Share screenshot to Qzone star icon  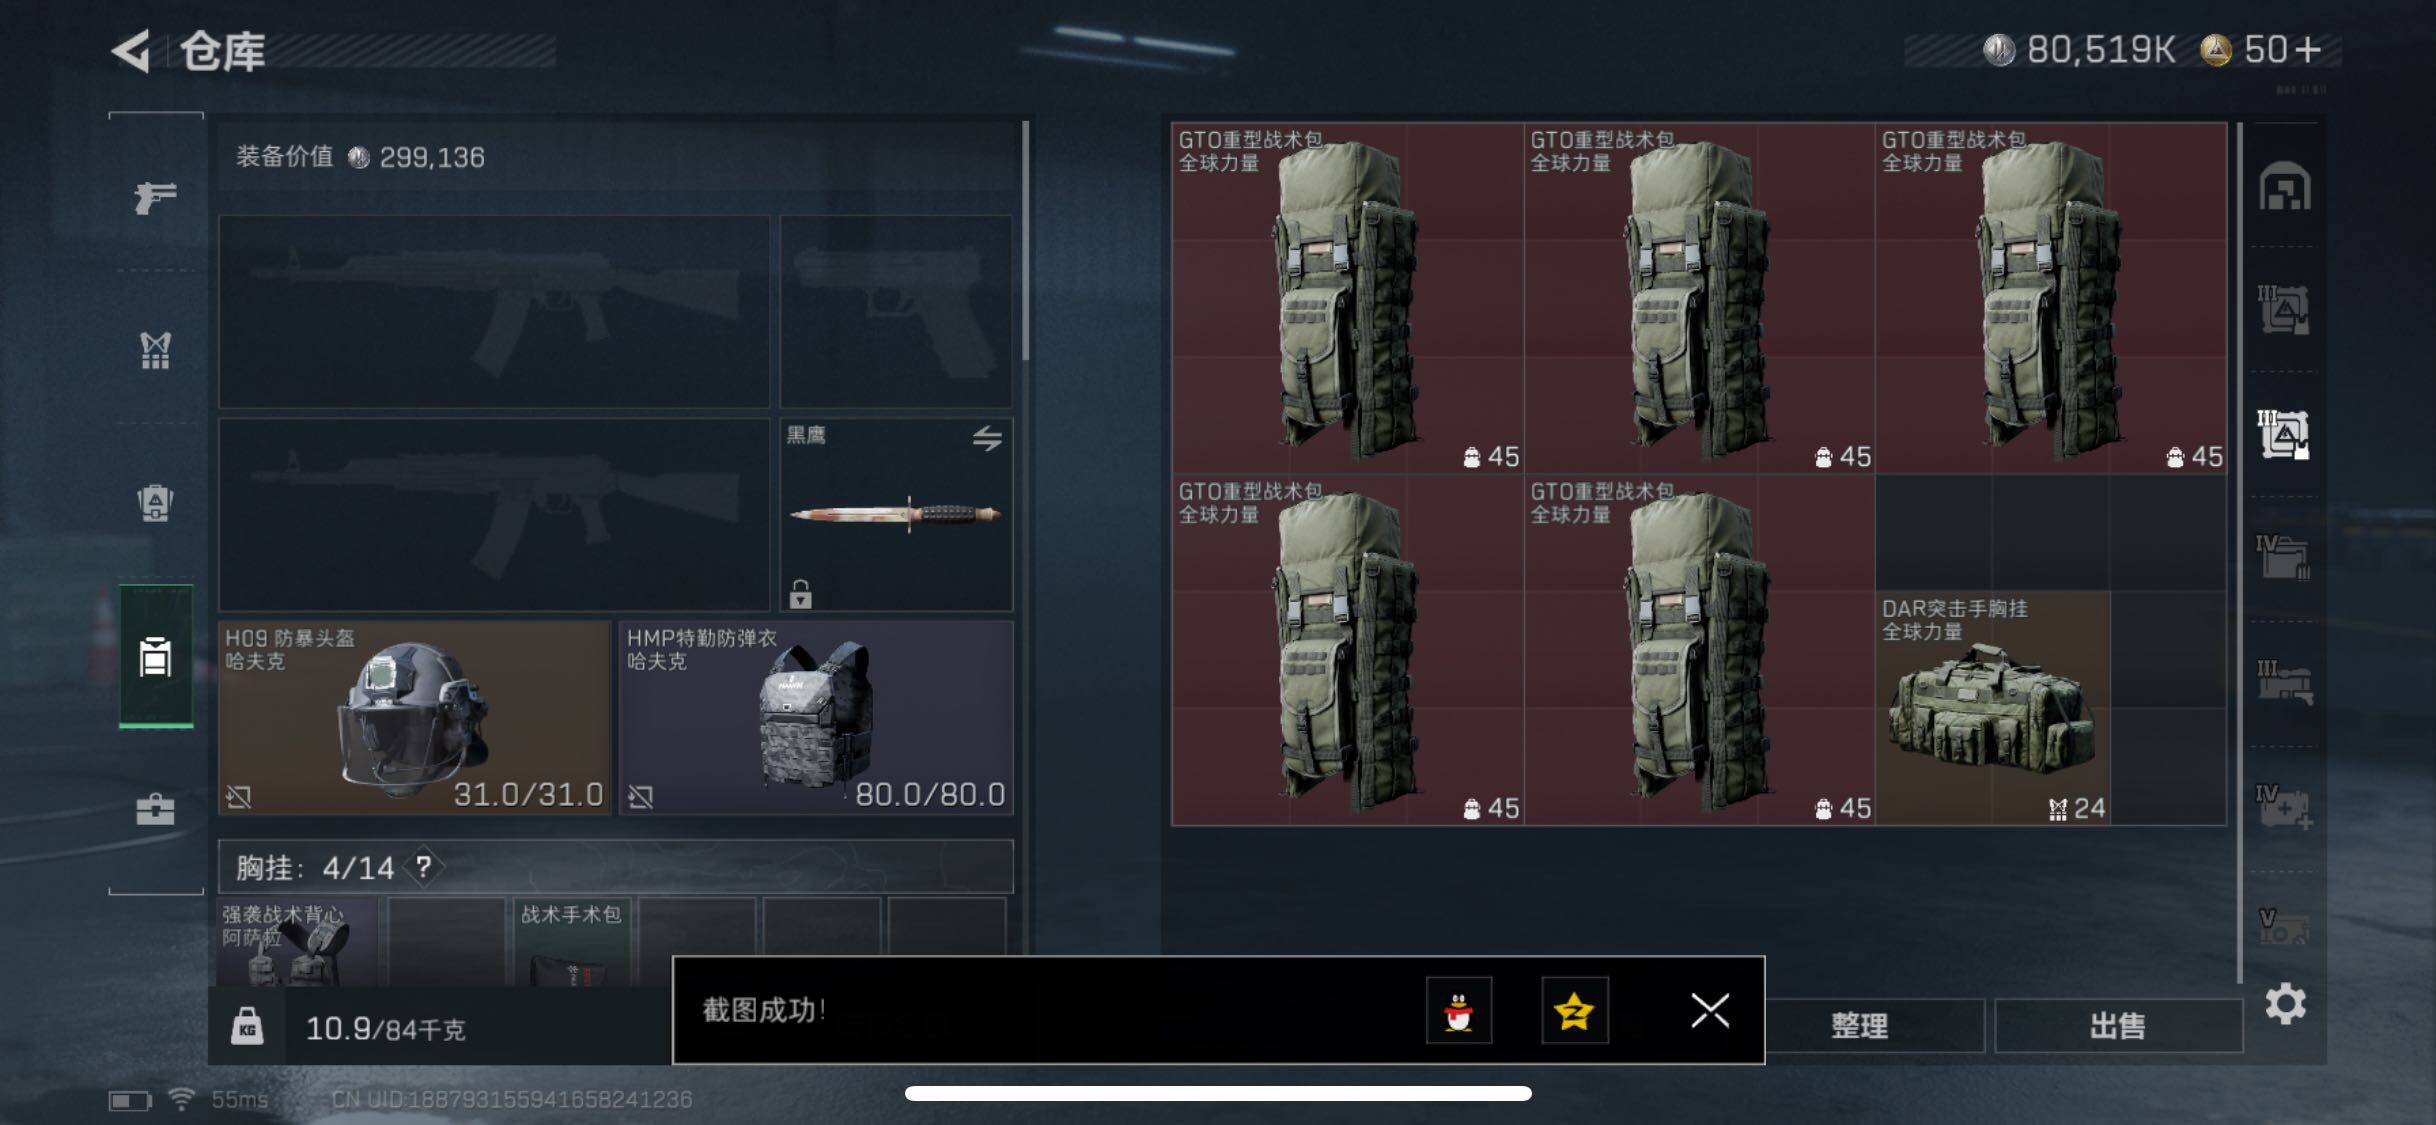pos(1575,1010)
